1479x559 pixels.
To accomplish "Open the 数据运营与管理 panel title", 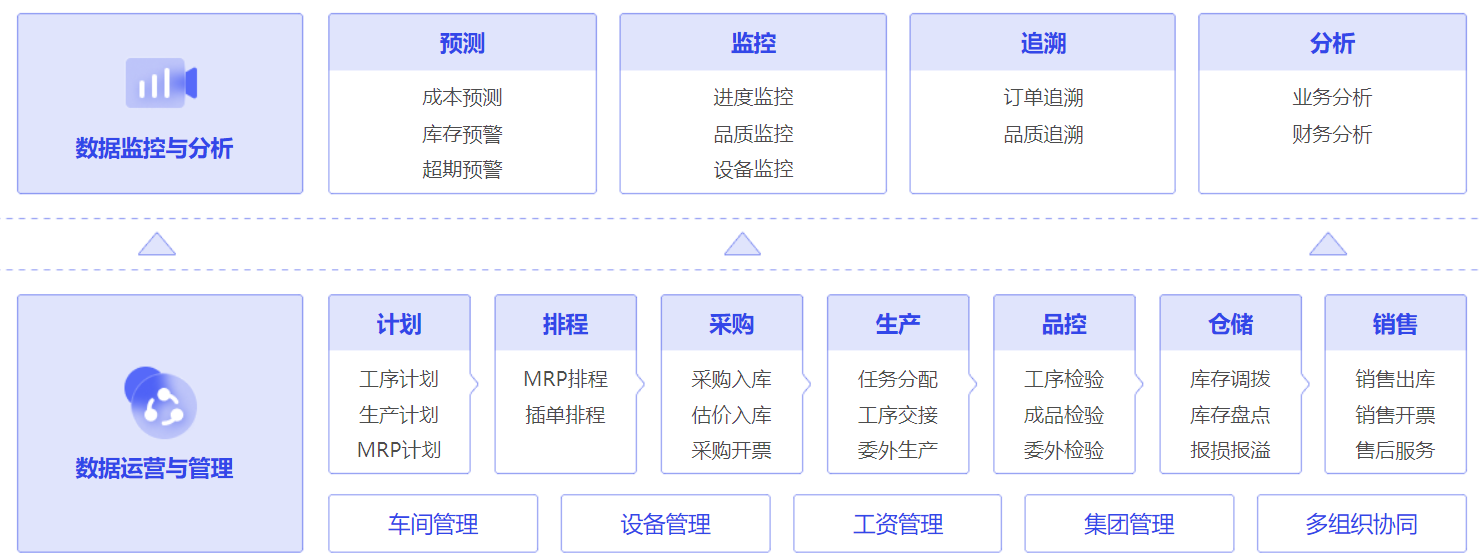I will [x=154, y=468].
